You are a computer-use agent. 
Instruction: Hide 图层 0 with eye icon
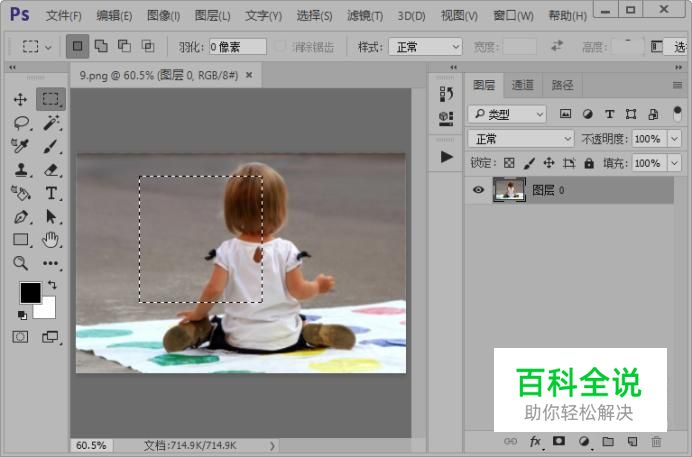coord(478,190)
